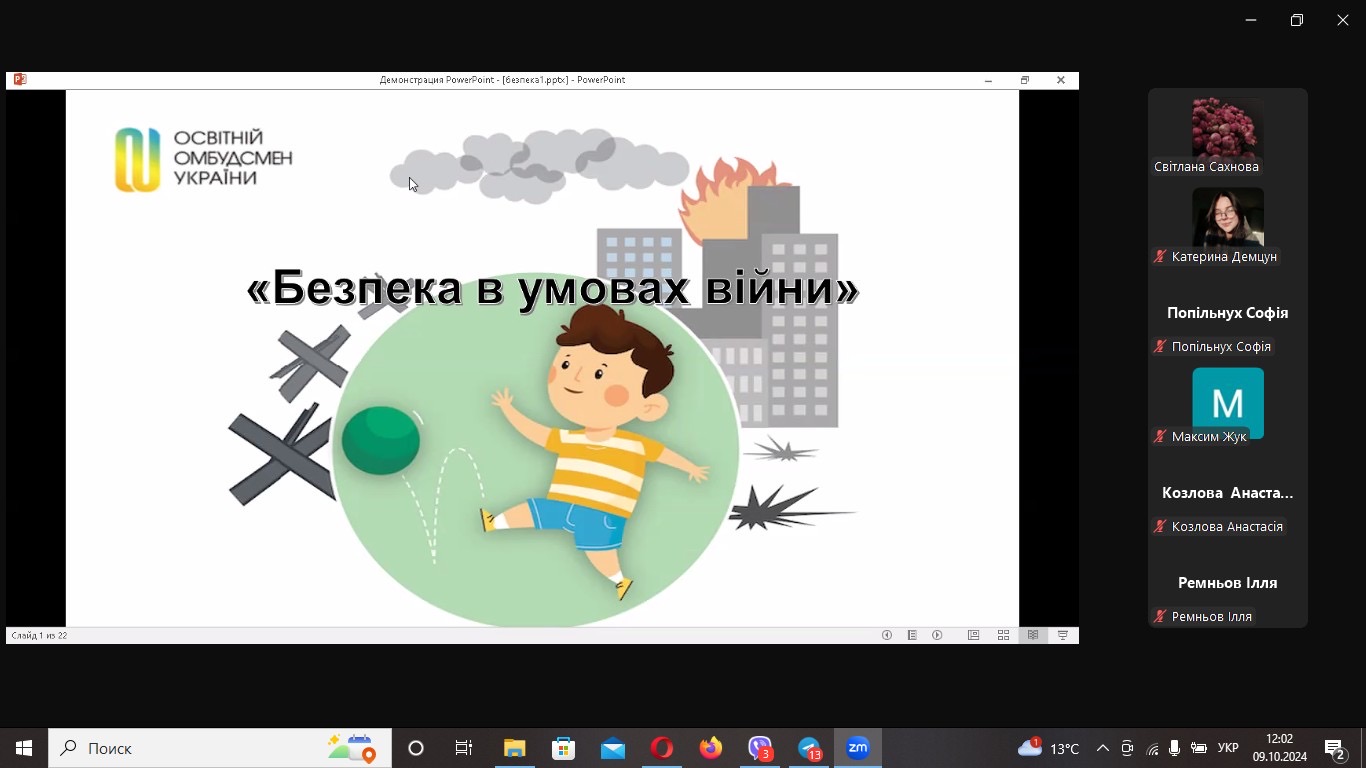Image resolution: width=1366 pixels, height=768 pixels.
Task: Click the Ремньов Ілля participant name label
Action: 1211,617
